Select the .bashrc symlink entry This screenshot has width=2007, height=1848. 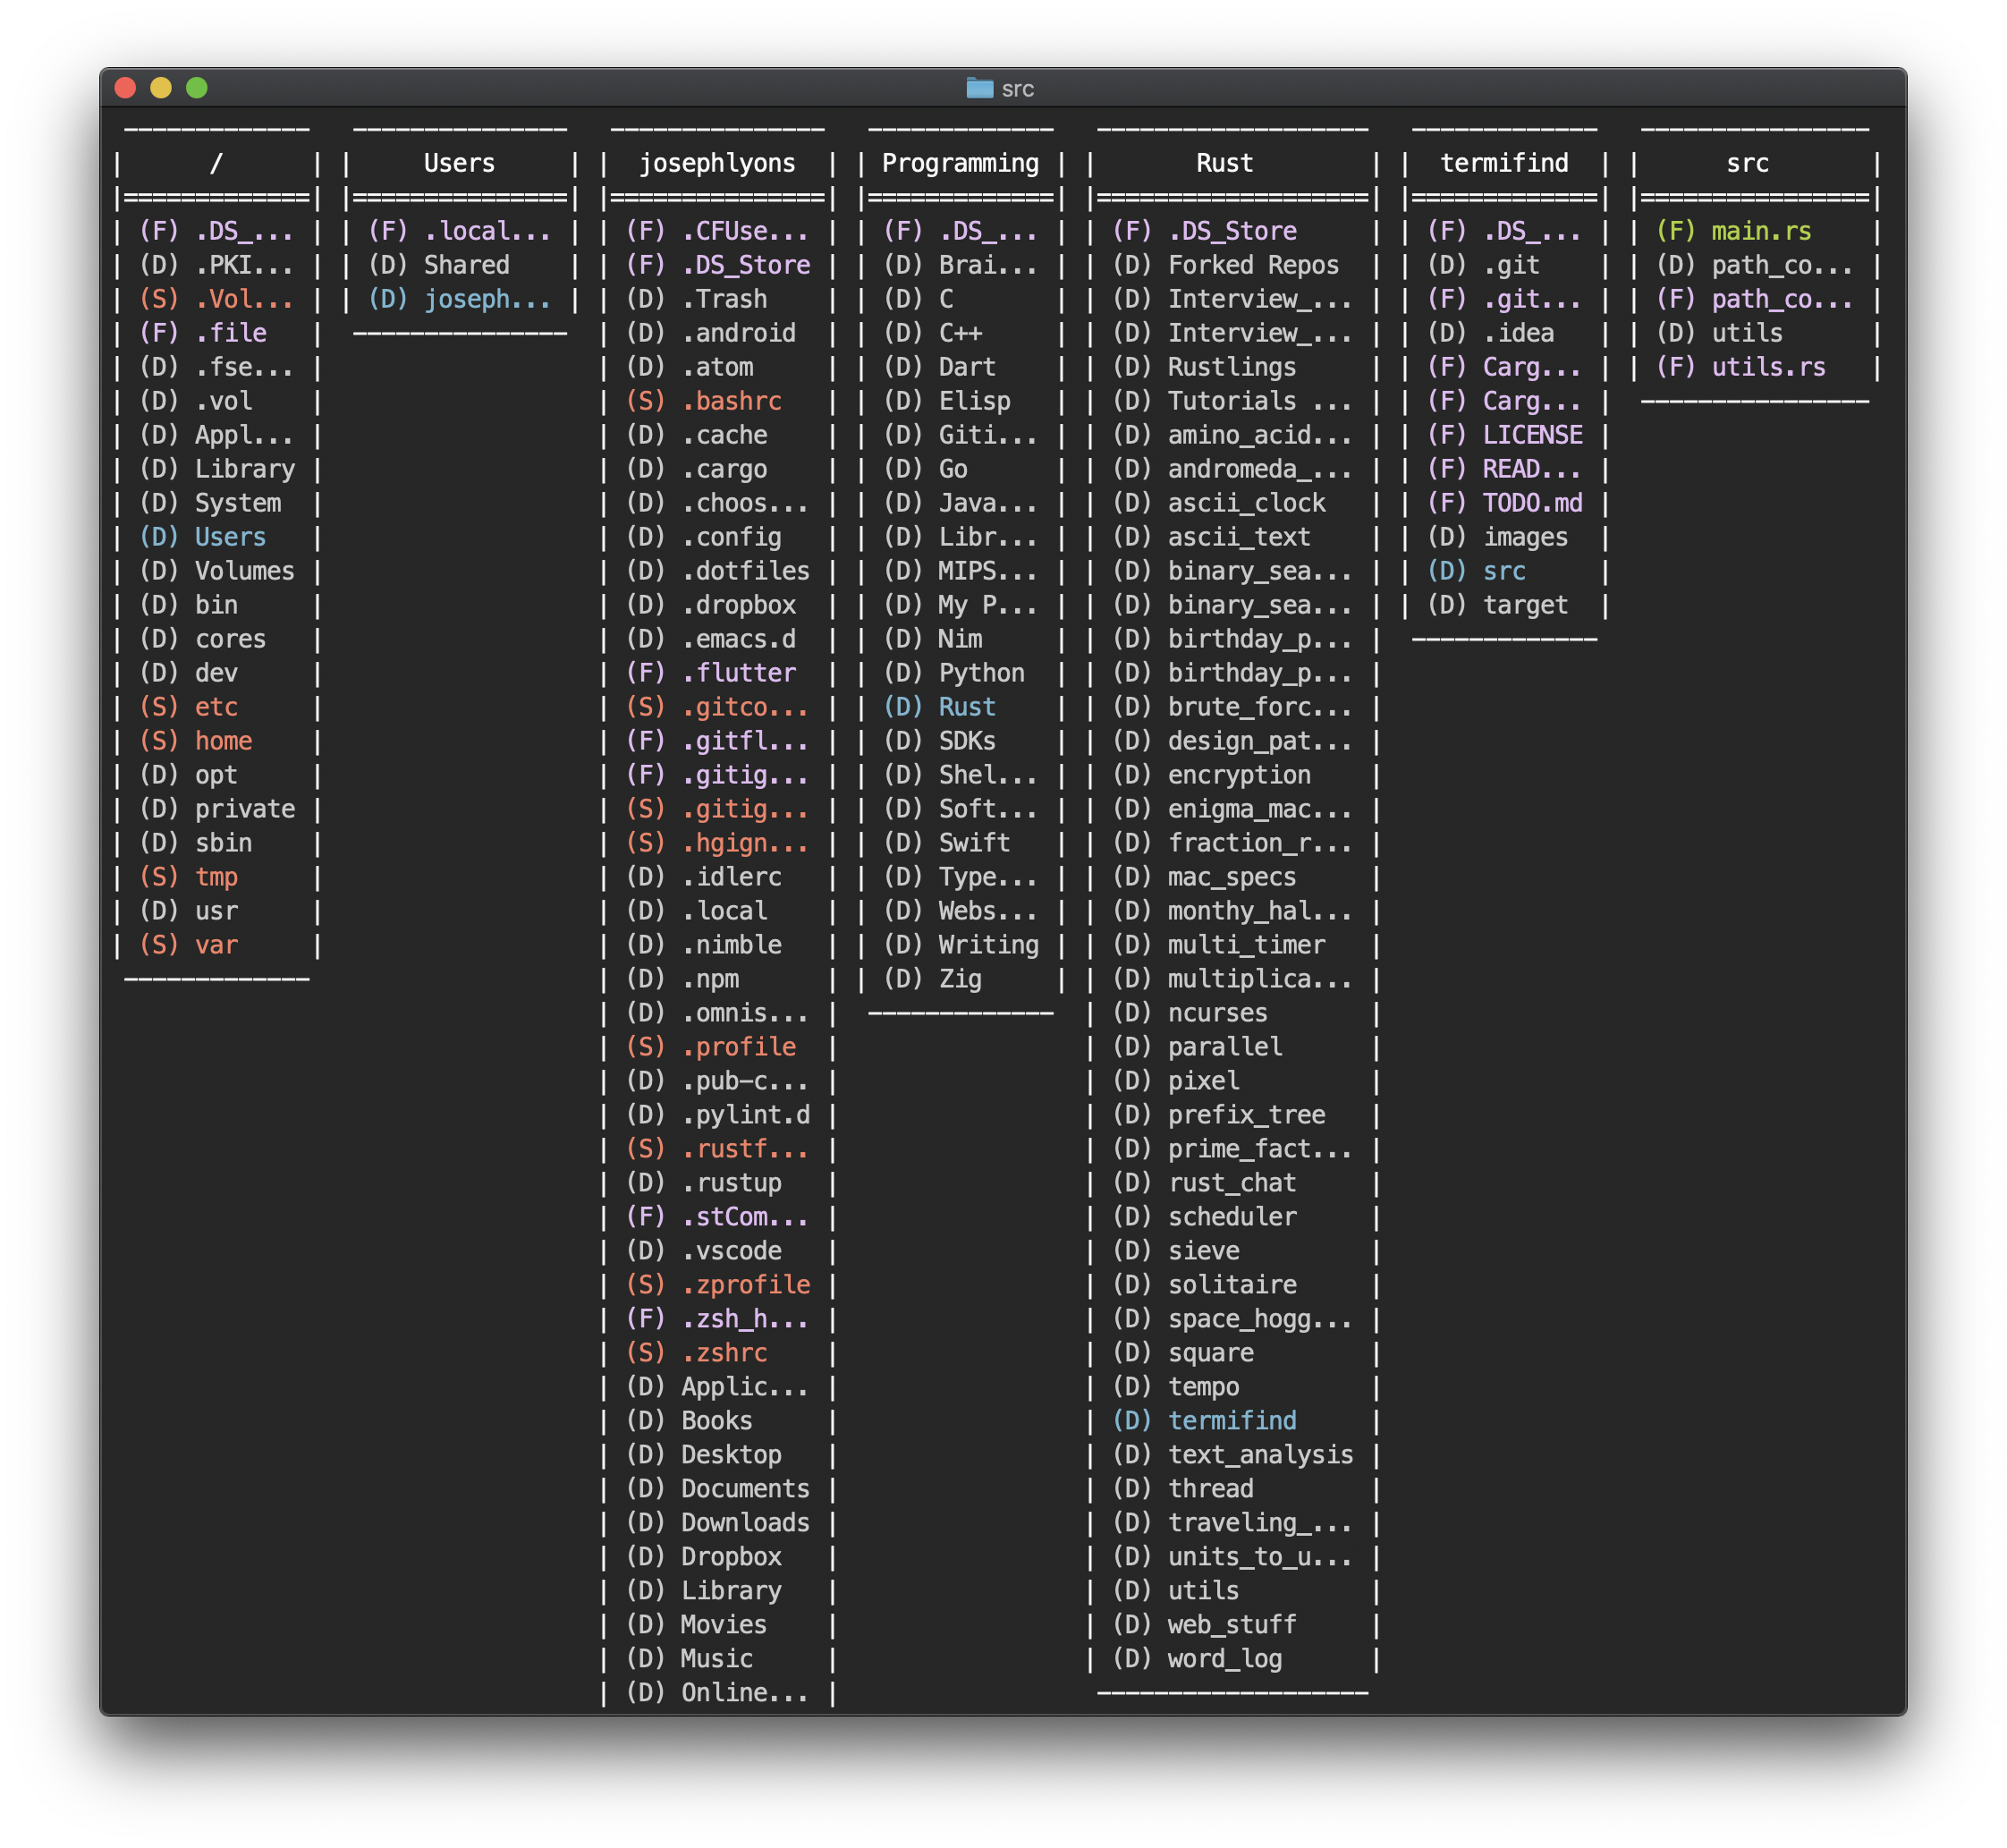click(731, 401)
